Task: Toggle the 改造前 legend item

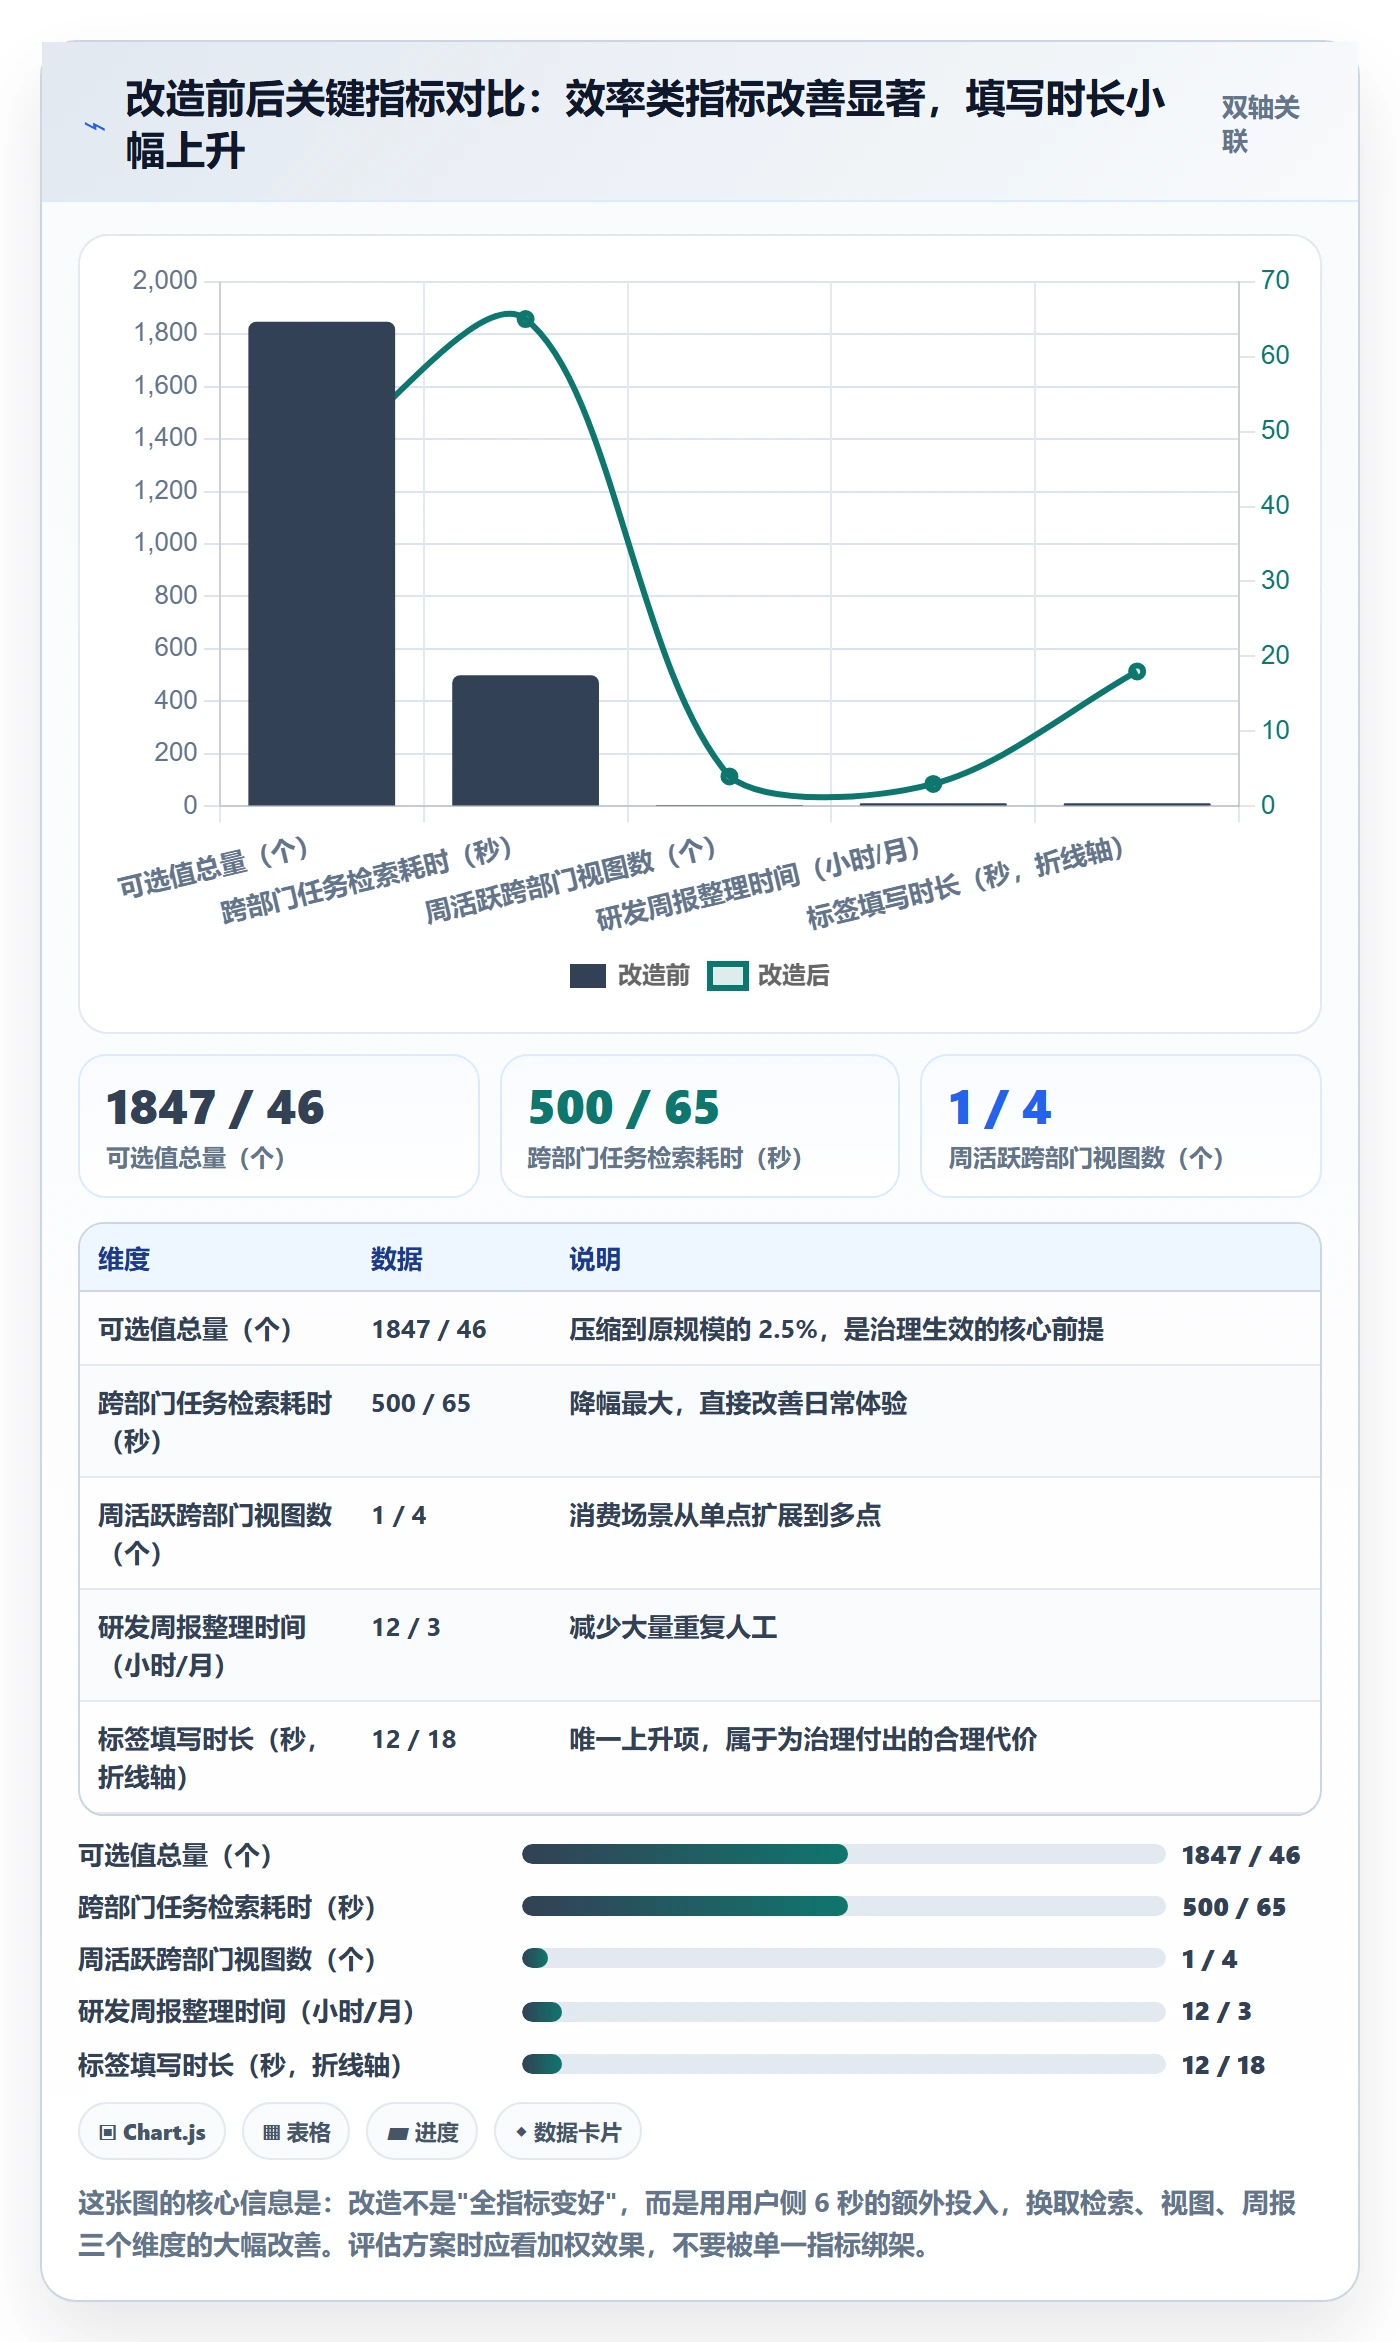Action: pyautogui.click(x=630, y=975)
